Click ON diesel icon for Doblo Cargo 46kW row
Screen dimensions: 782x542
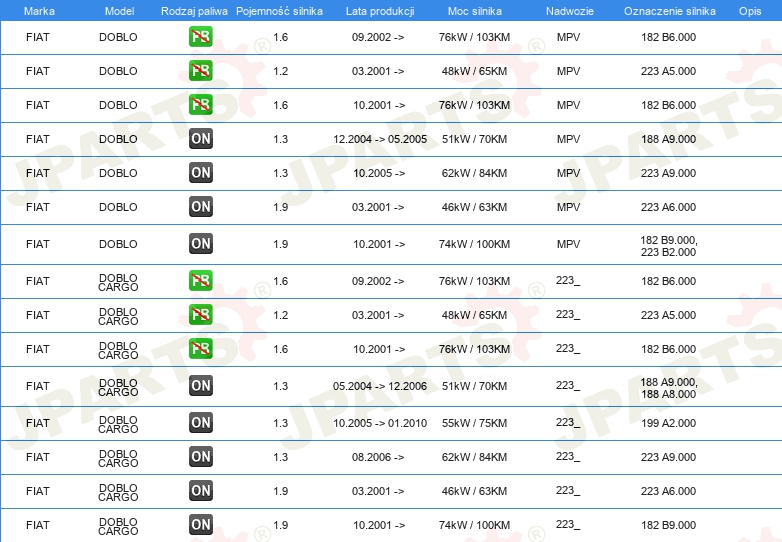200,491
